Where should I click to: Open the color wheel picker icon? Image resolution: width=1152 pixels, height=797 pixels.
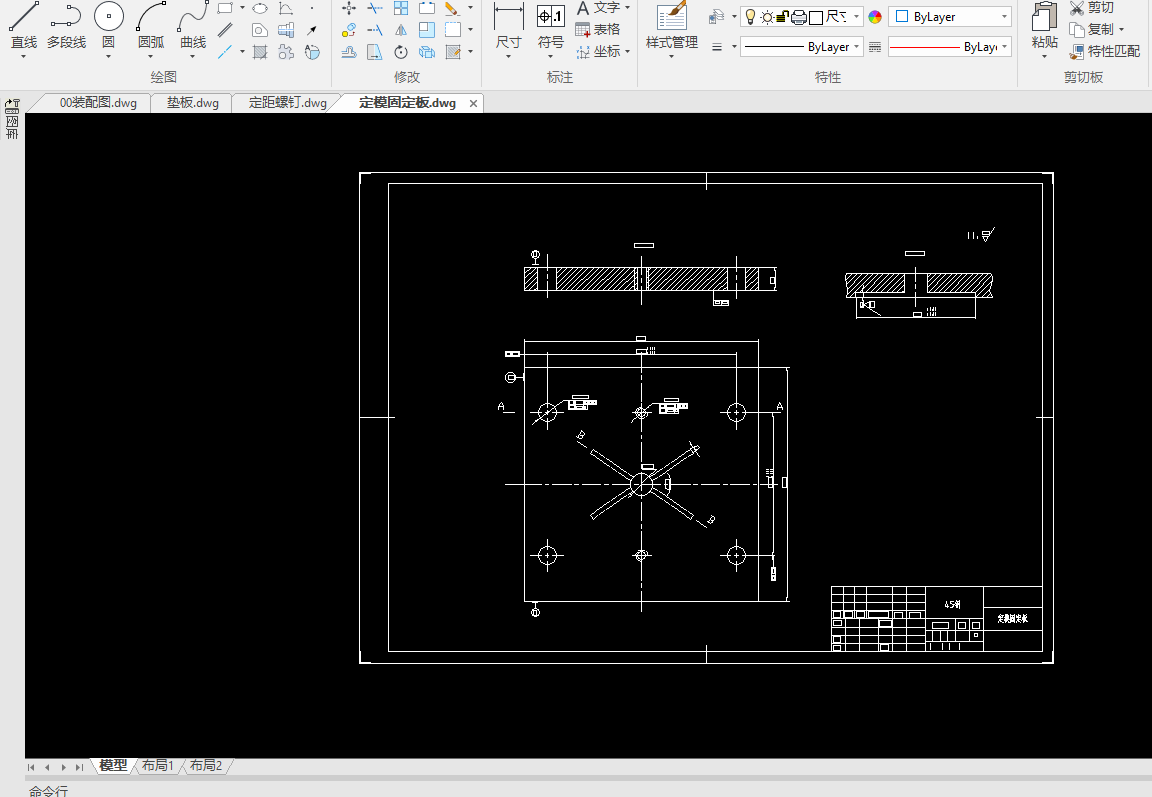click(875, 17)
